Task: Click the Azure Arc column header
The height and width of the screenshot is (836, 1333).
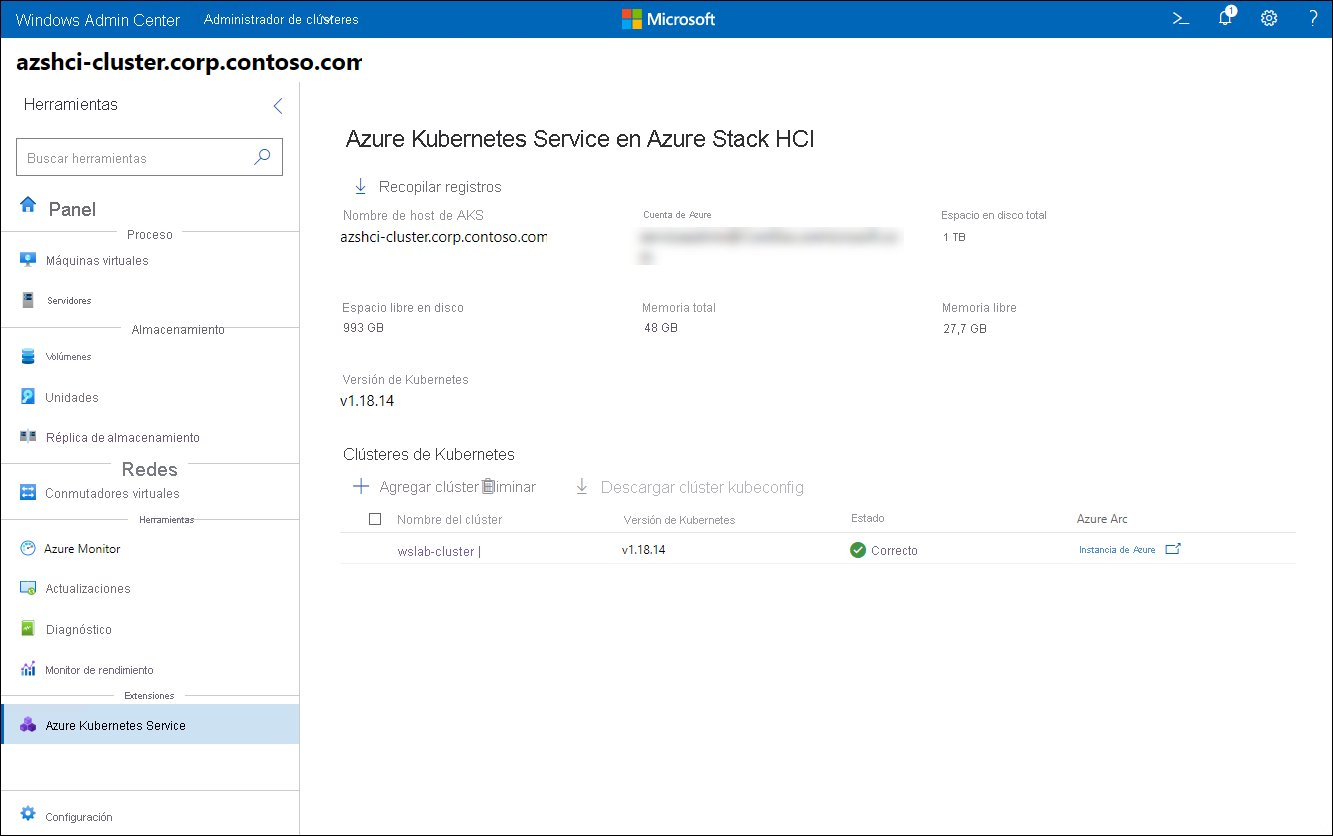Action: [1102, 519]
